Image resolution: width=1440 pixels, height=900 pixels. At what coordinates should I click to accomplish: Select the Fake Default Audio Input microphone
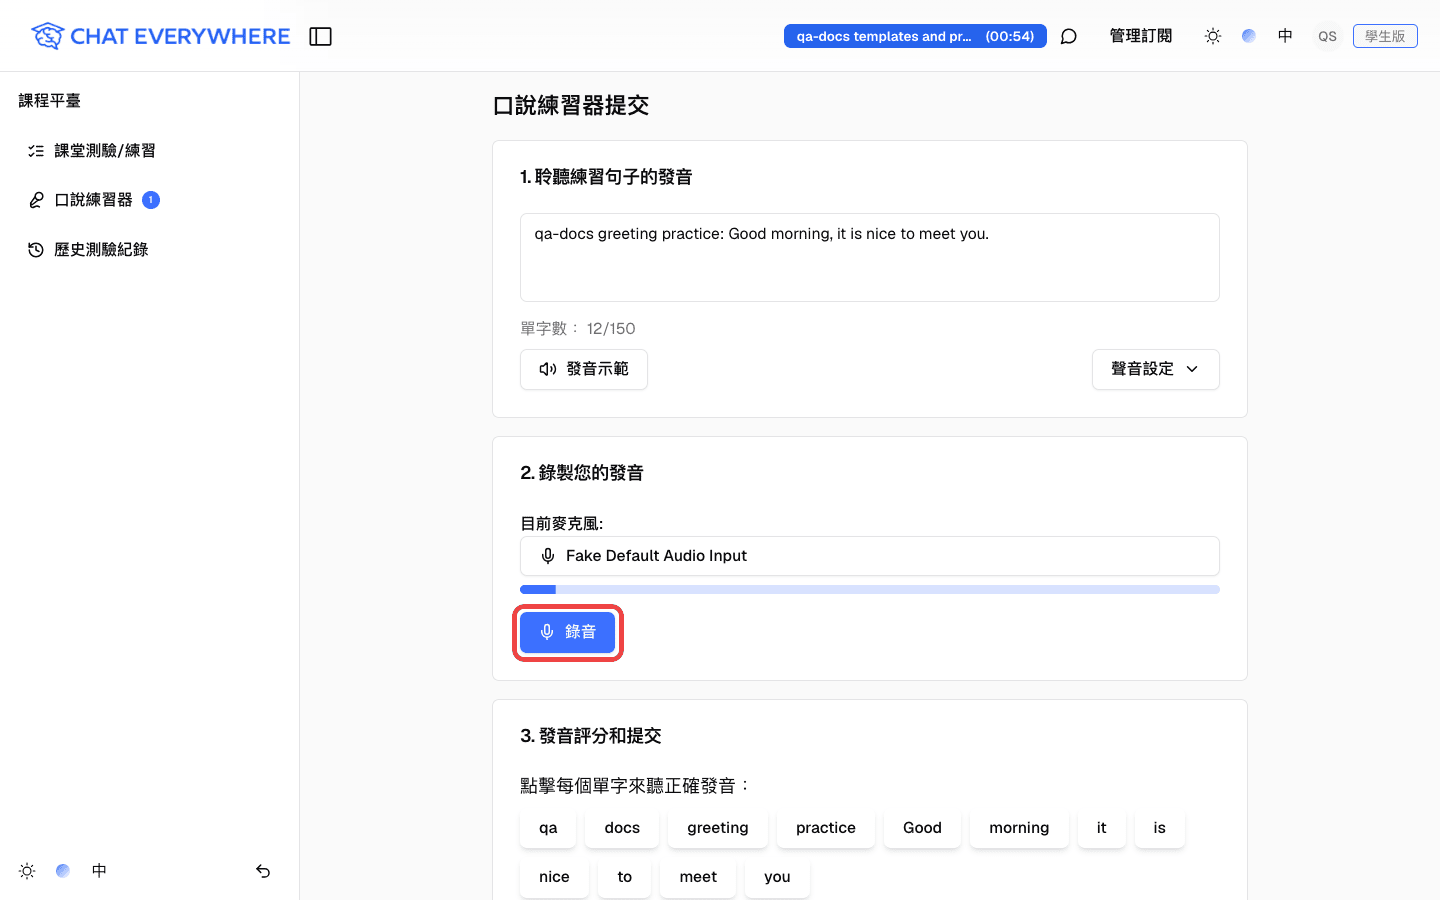coord(870,556)
